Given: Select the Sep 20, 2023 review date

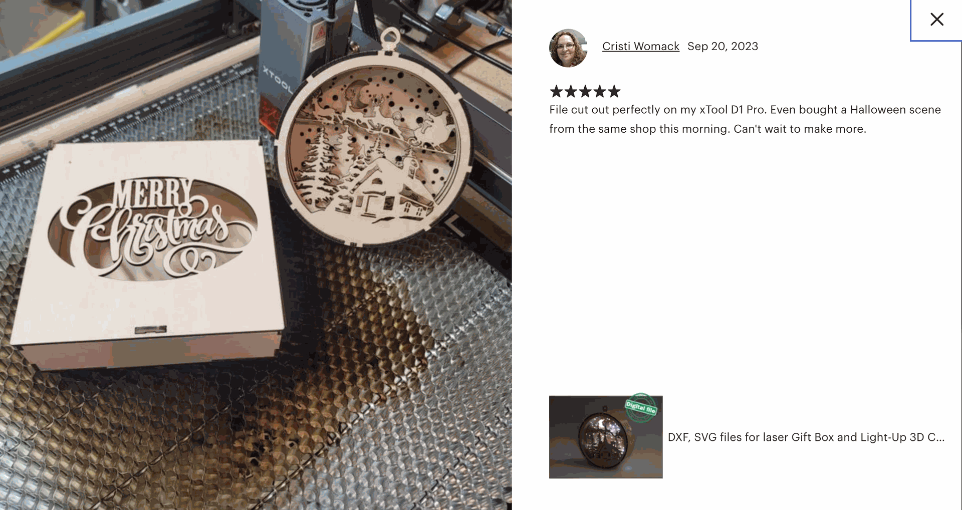Looking at the screenshot, I should point(722,46).
